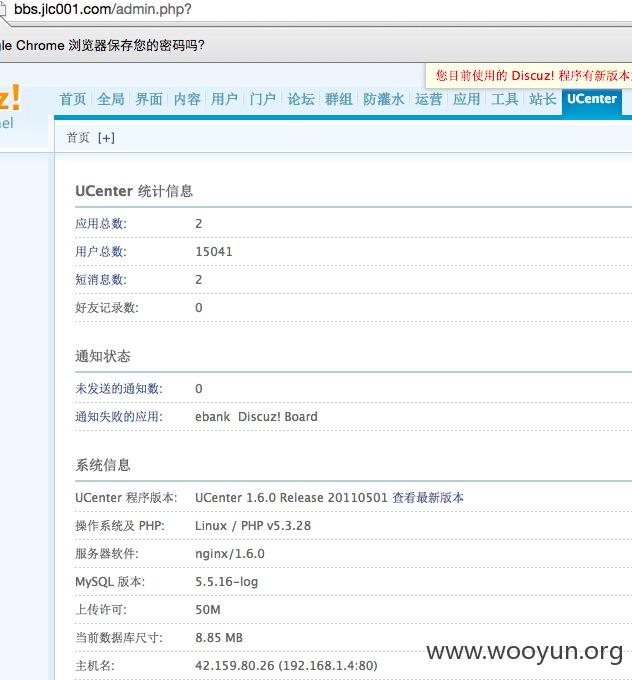
Task: Open the 工具 tab
Action: tap(504, 99)
